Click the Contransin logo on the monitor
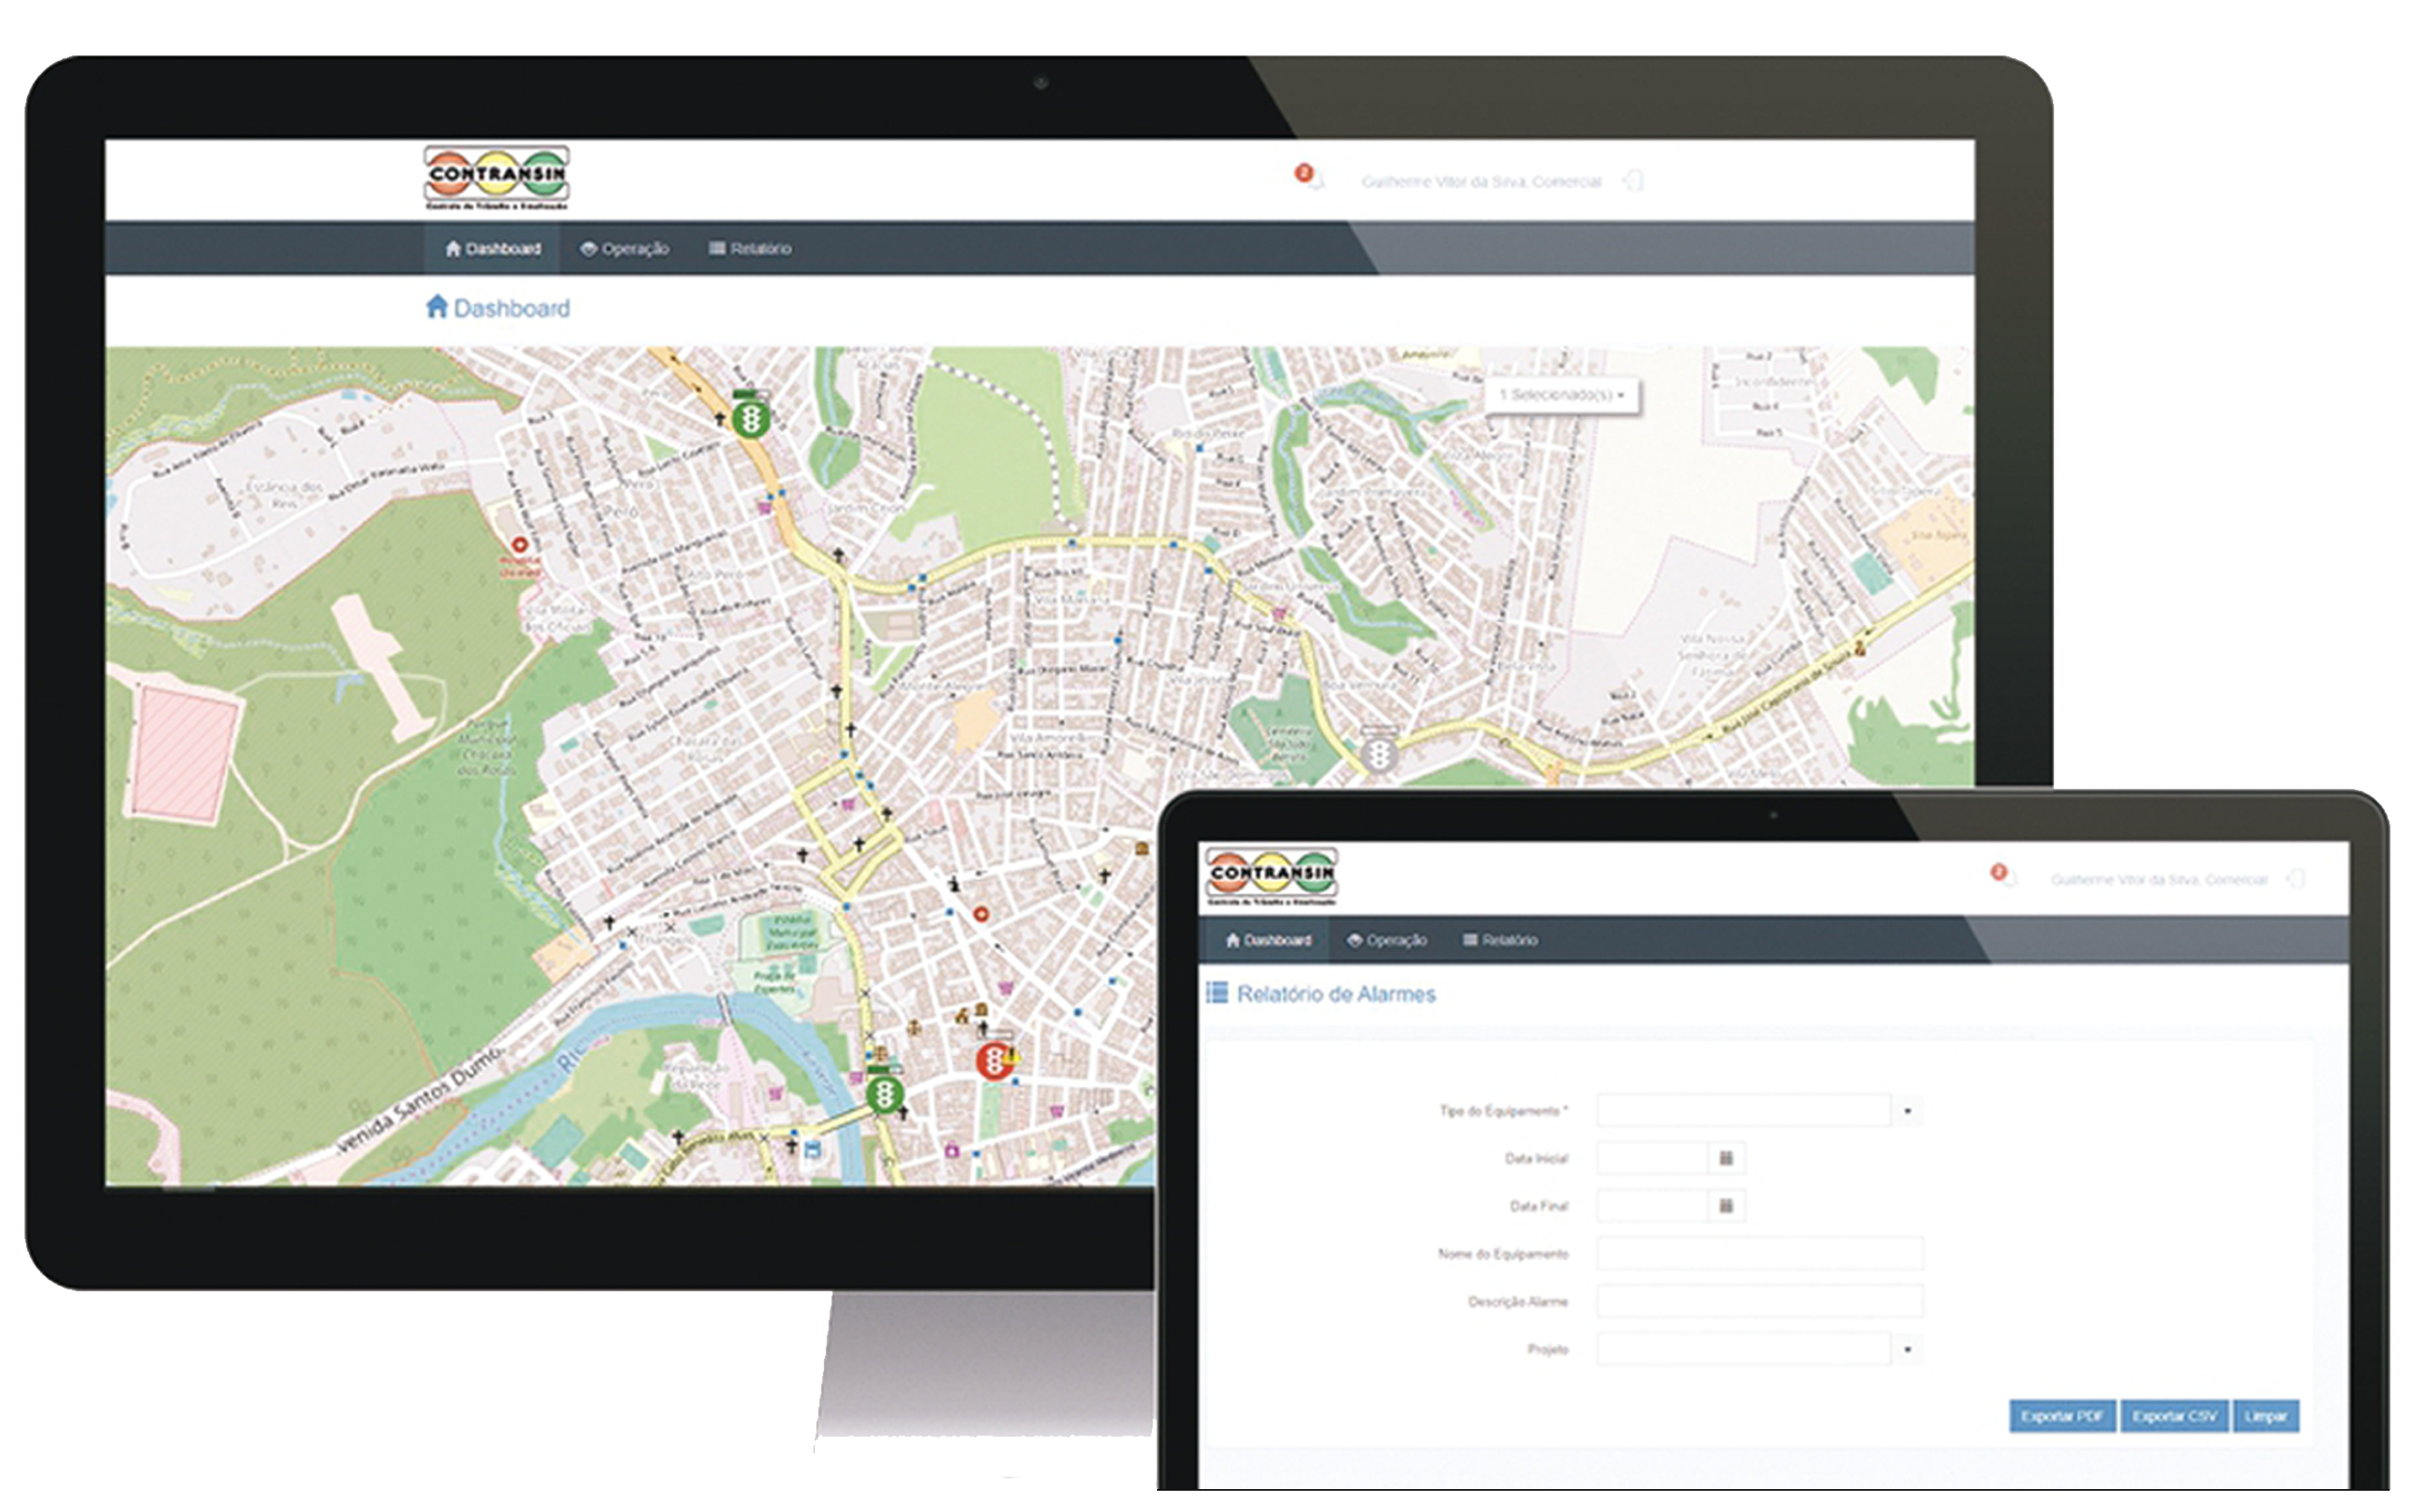The height and width of the screenshot is (1512, 2416). [x=497, y=178]
